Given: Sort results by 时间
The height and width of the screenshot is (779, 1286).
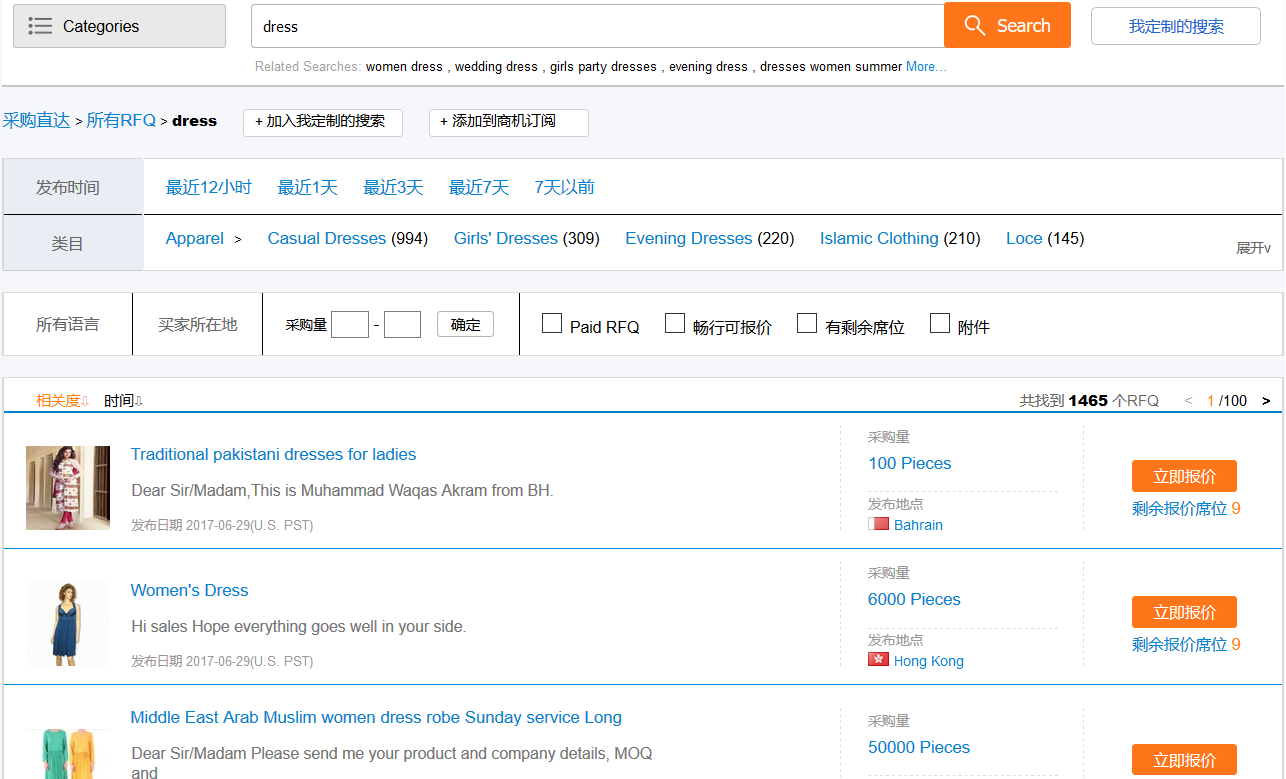Looking at the screenshot, I should 124,400.
